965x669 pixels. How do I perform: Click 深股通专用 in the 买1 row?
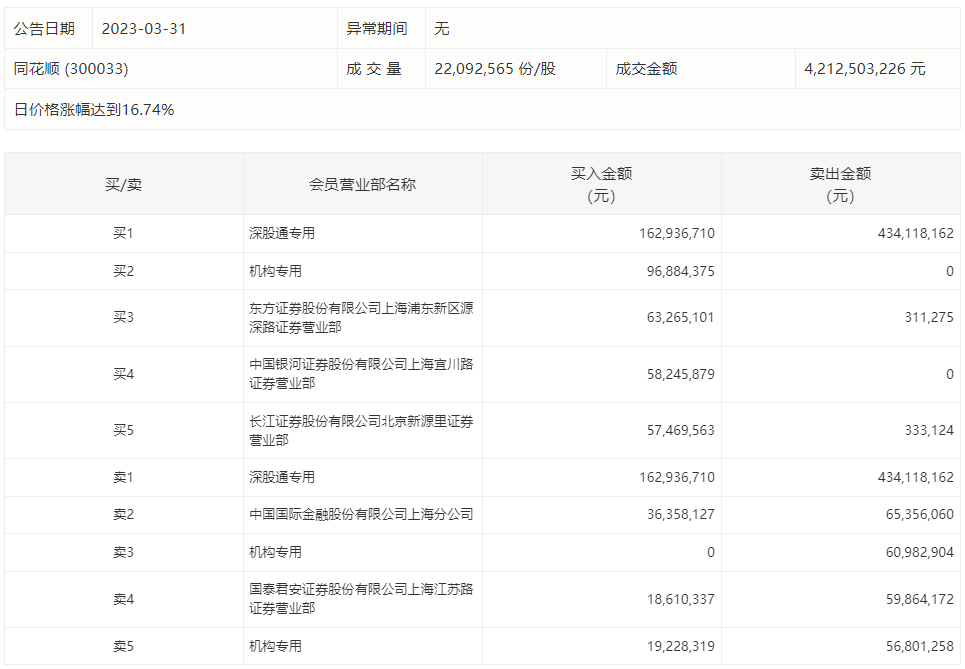click(x=282, y=233)
